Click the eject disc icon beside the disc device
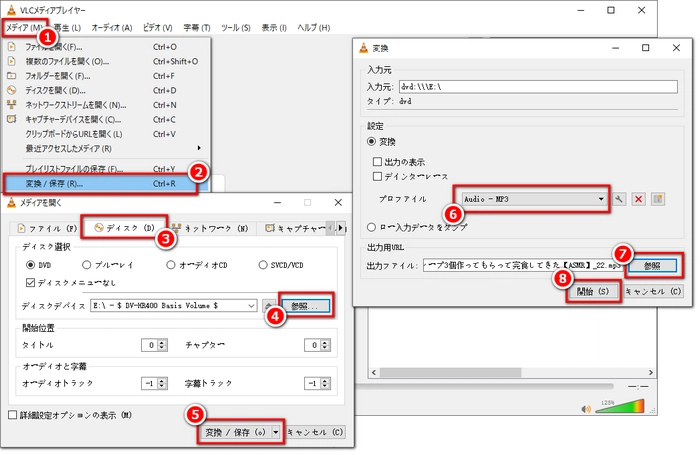Screen dimensions: 700x455 point(268,304)
